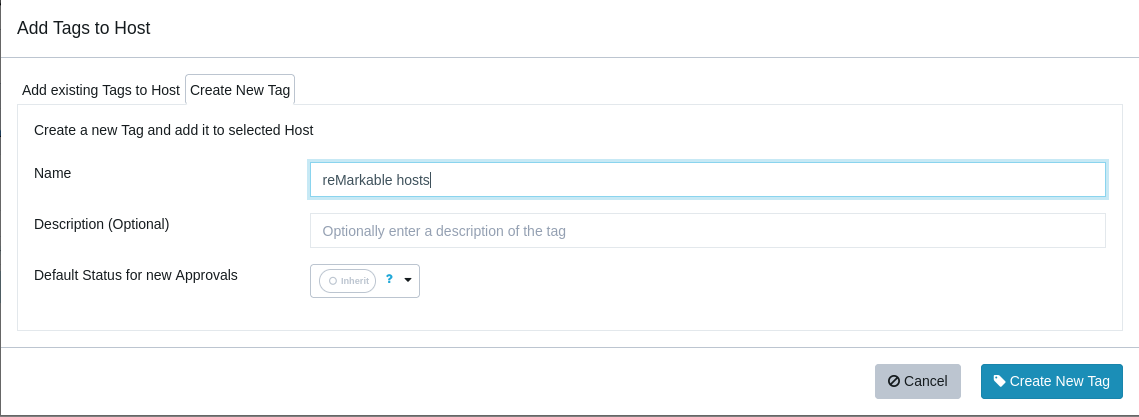Screen dimensions: 1139x417
Task: Click the Description (Optional) label
Action: click(x=102, y=224)
